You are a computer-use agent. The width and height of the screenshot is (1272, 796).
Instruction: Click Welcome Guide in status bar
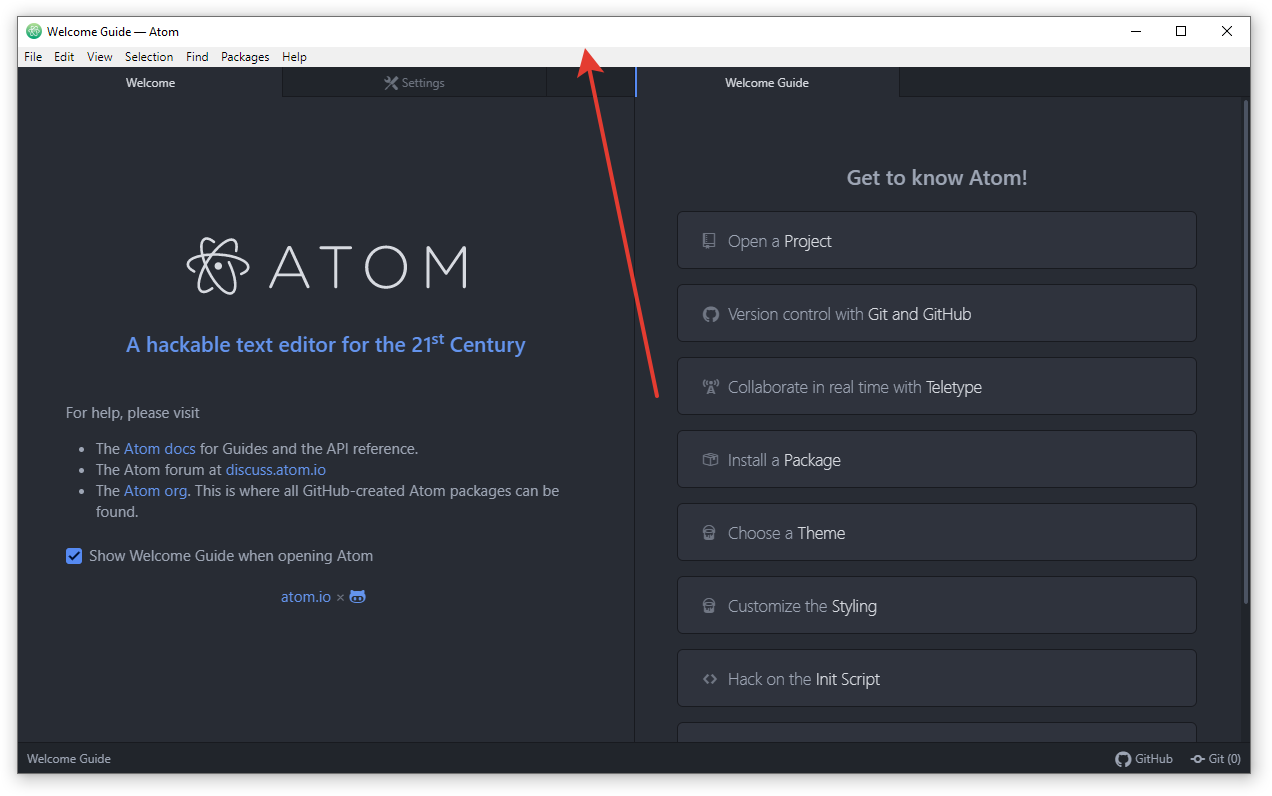(69, 759)
